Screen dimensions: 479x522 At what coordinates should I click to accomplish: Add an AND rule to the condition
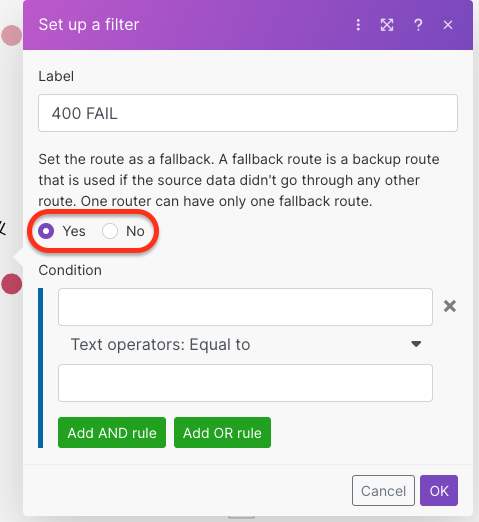coord(112,433)
